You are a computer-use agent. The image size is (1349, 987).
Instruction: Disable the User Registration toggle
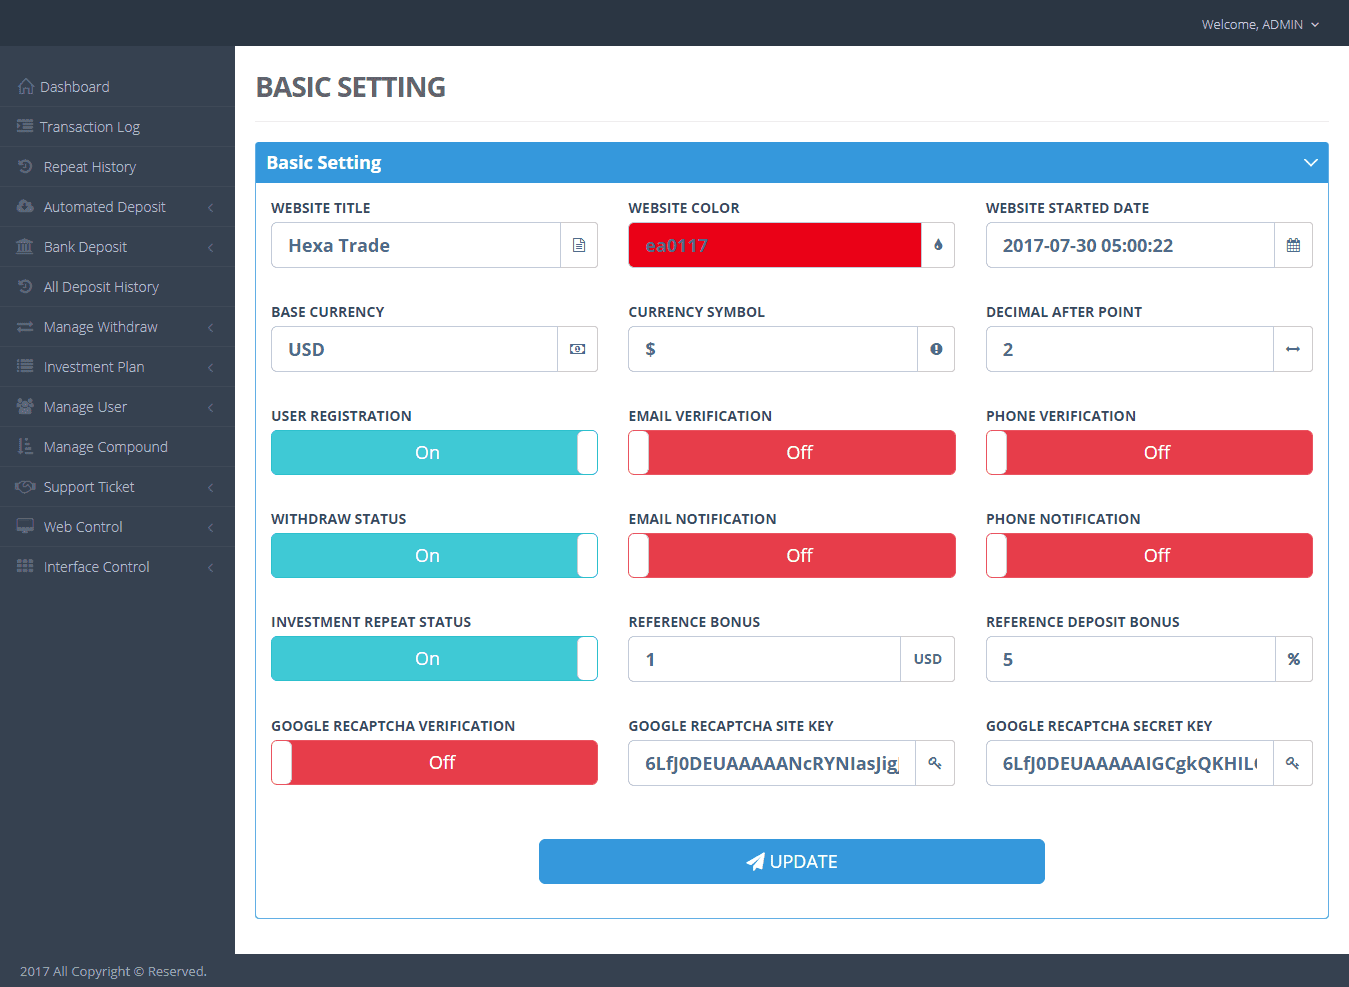point(434,452)
